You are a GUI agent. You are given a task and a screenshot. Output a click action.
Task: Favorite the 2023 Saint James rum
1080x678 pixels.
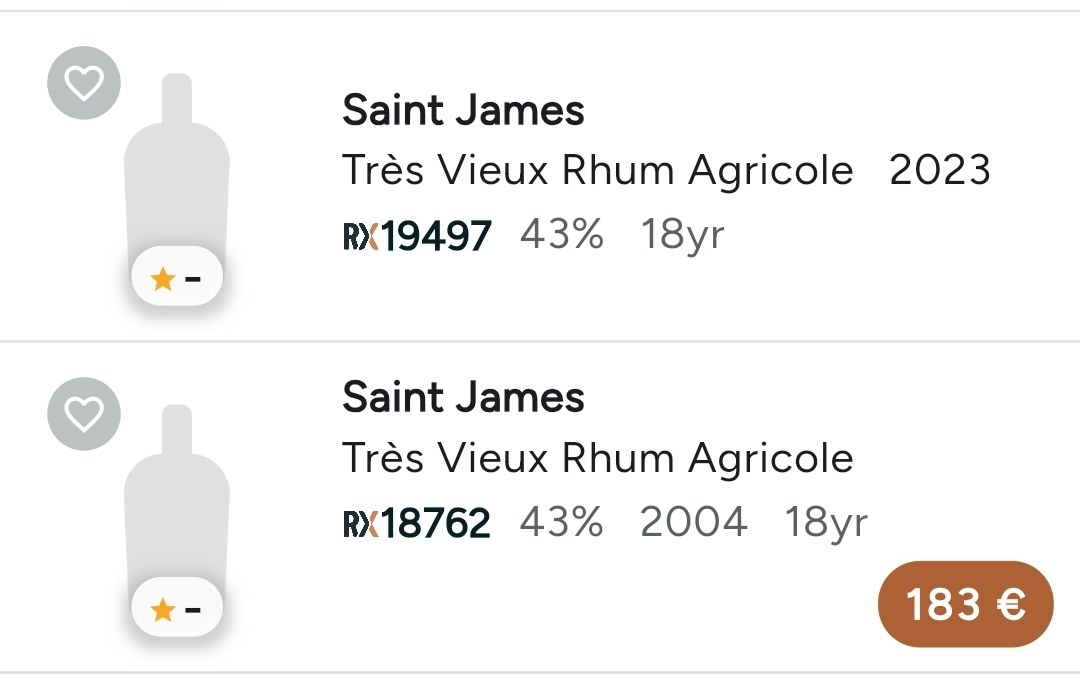pos(84,83)
